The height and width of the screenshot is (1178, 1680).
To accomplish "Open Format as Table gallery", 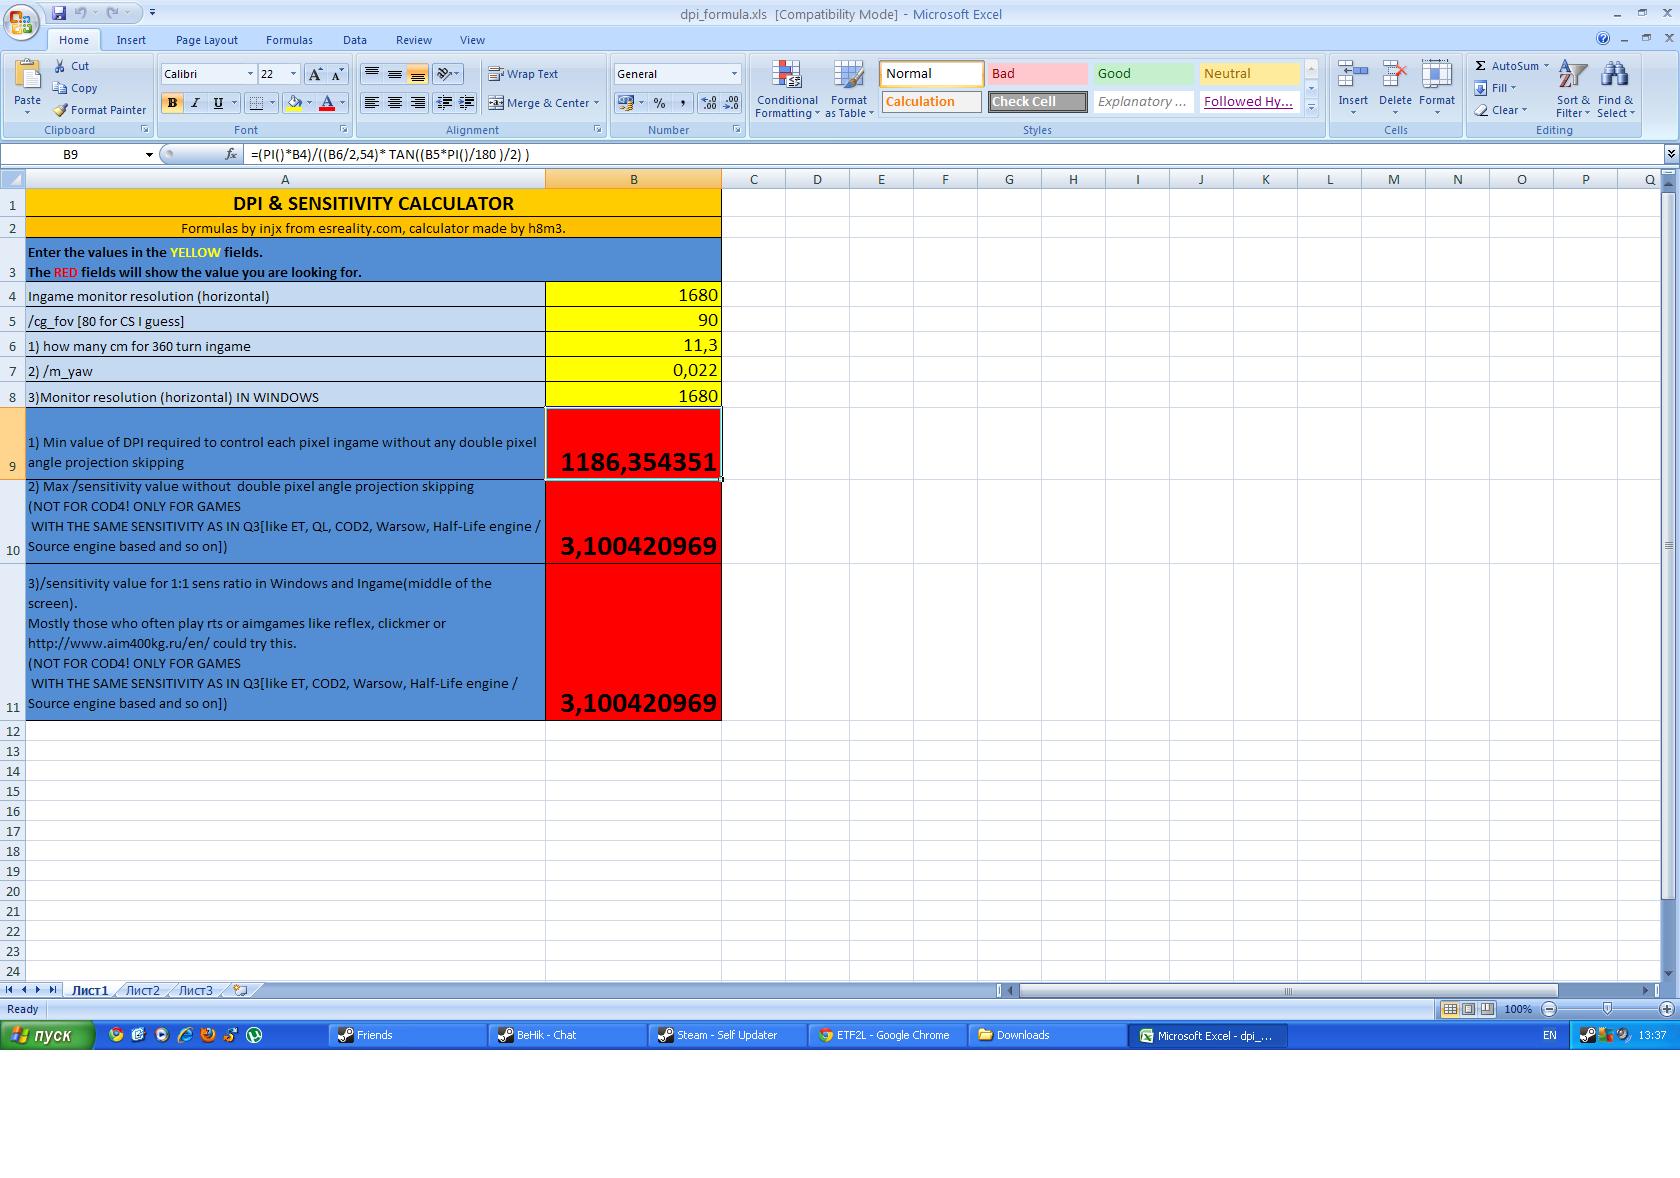I will [849, 89].
